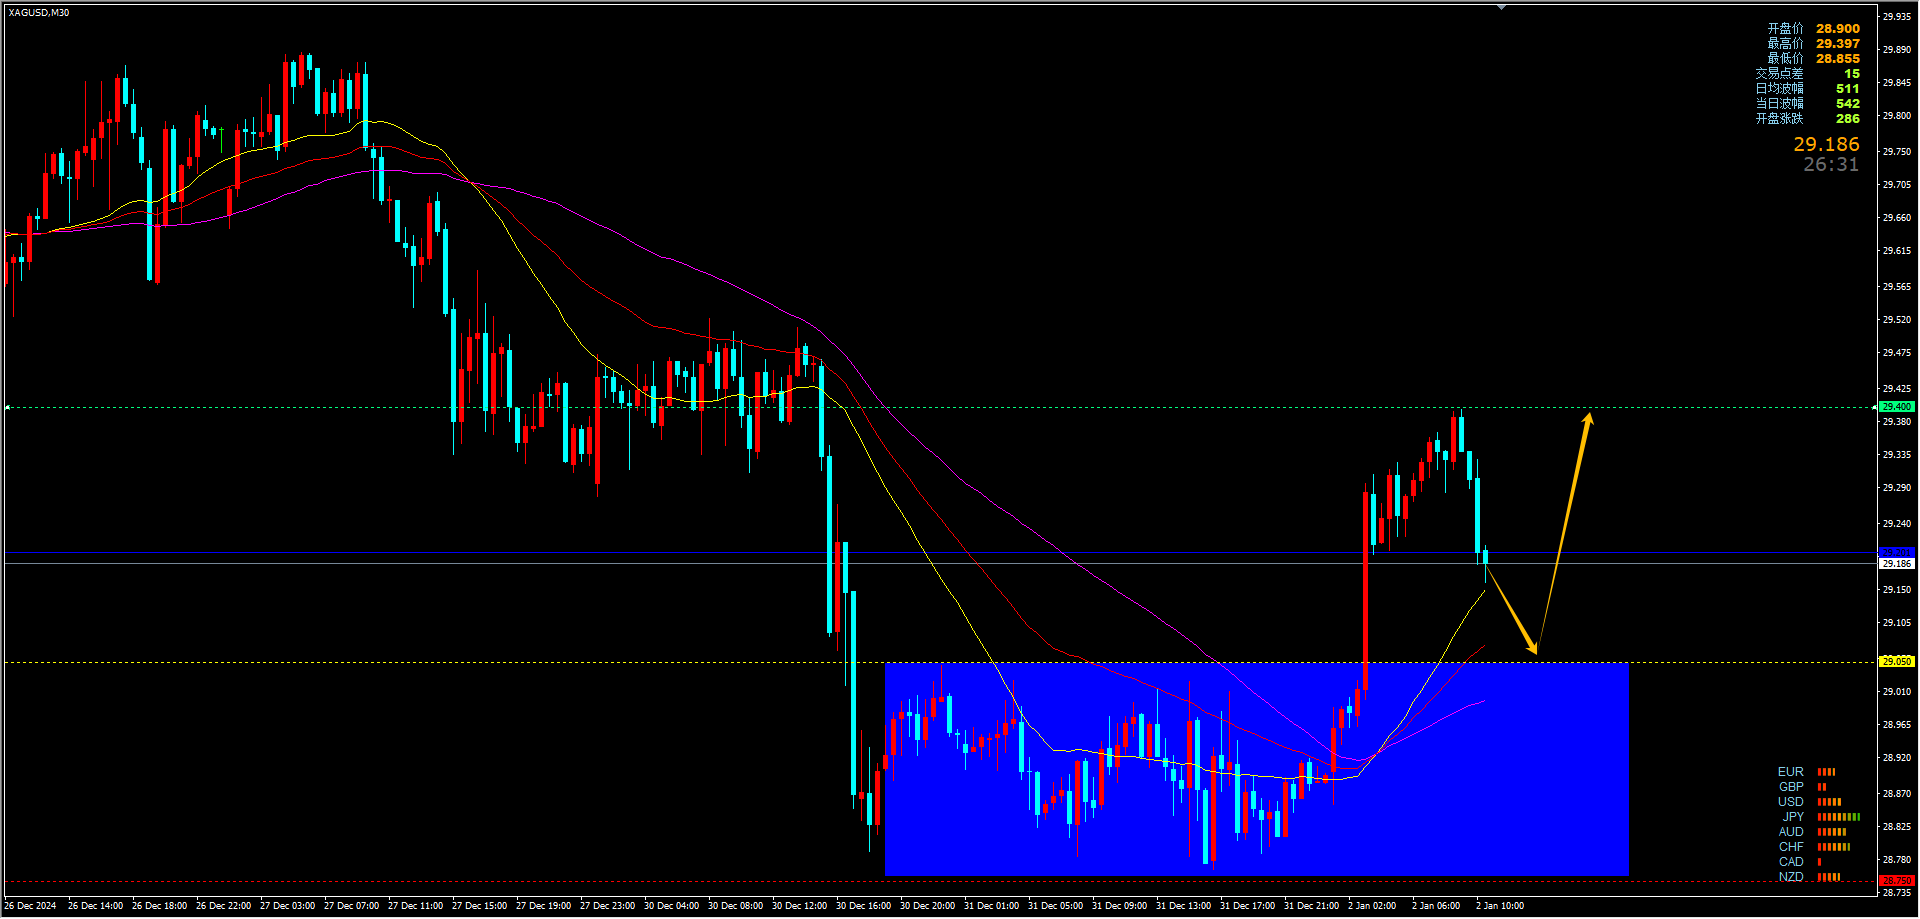Click the 31 Dec 01:00 time axis label

(991, 906)
